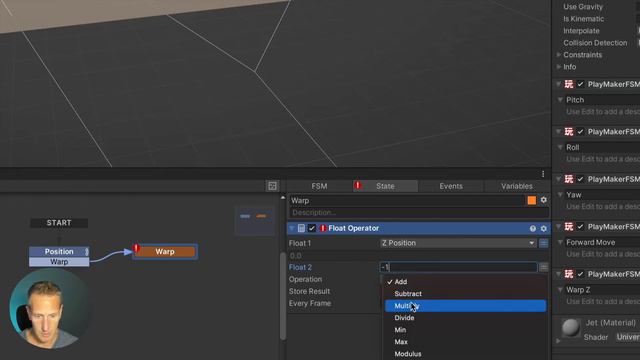Collapse the Float Operator action foldout
Image resolution: width=640 pixels, height=360 pixels.
pyautogui.click(x=291, y=228)
